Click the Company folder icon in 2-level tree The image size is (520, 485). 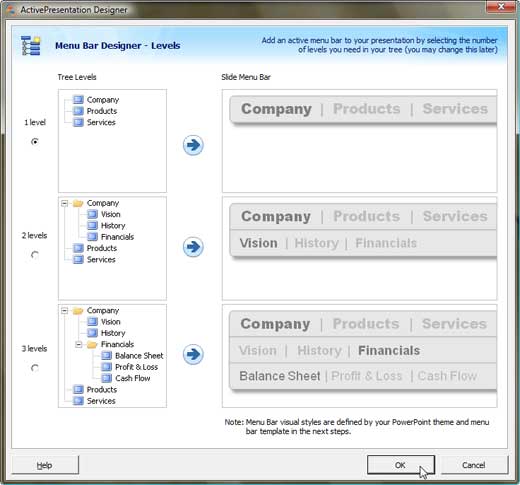click(x=78, y=203)
